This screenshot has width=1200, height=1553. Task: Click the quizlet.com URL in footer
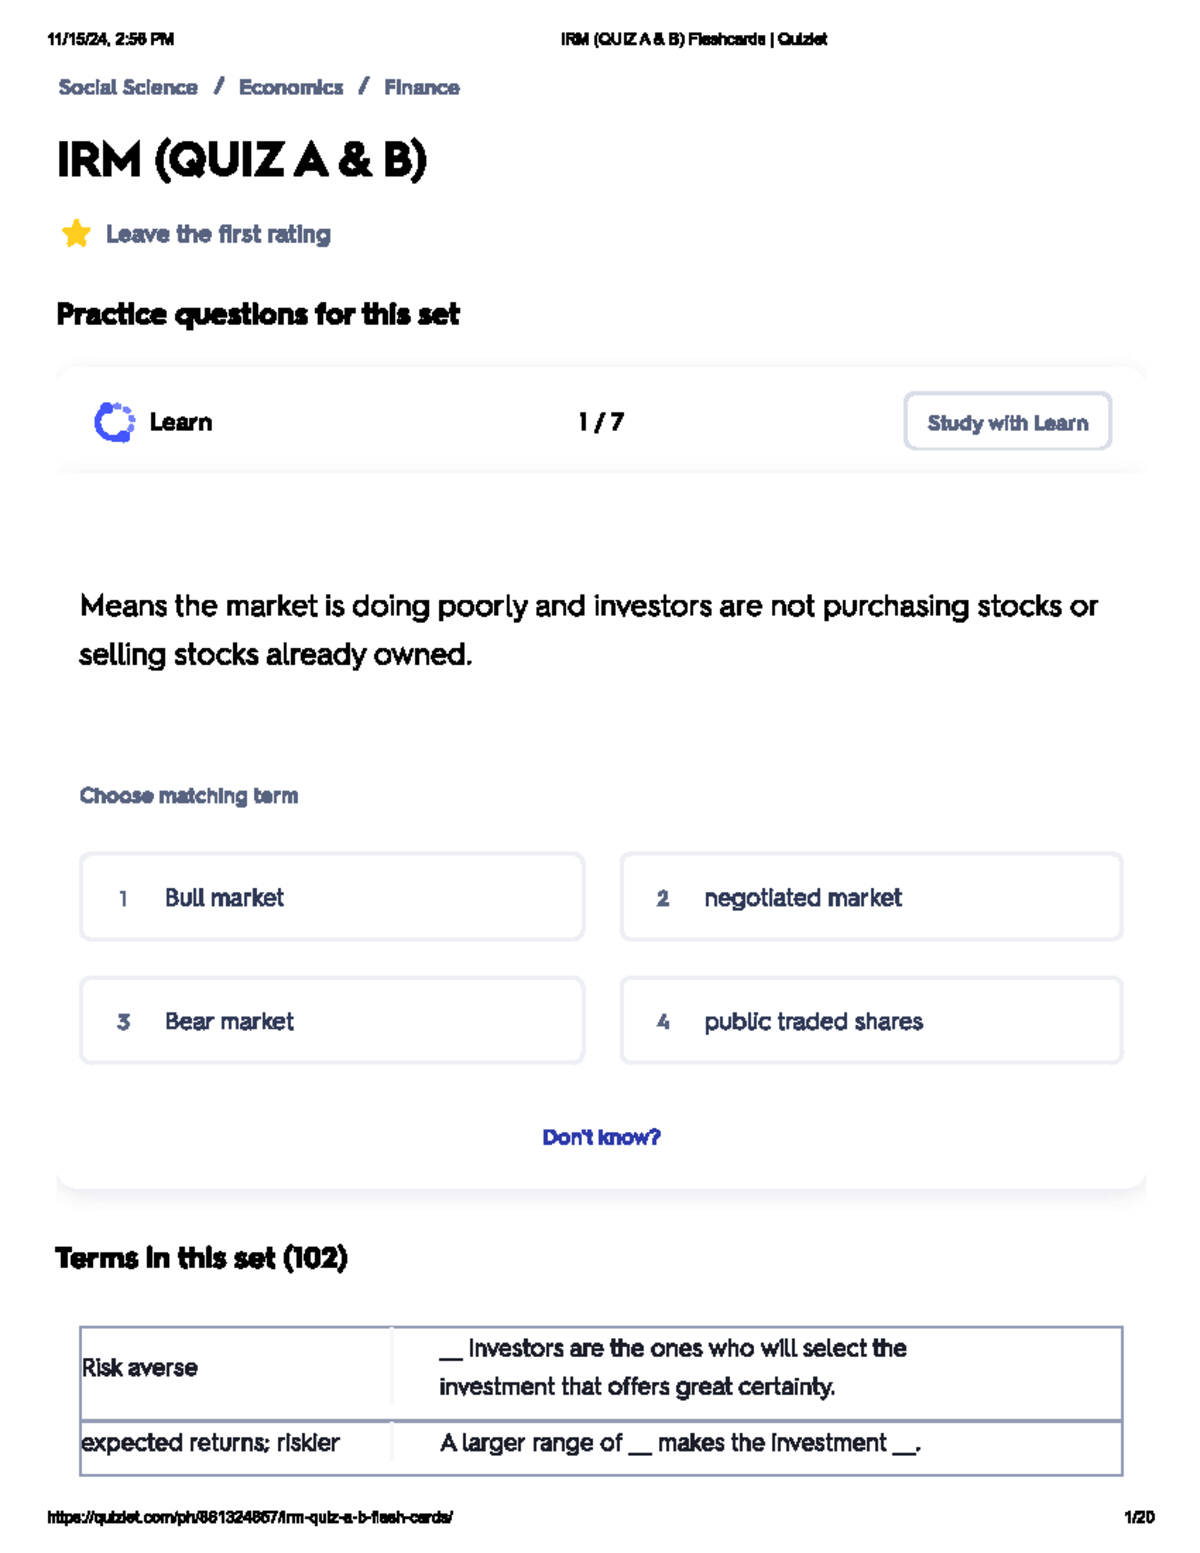point(250,1517)
